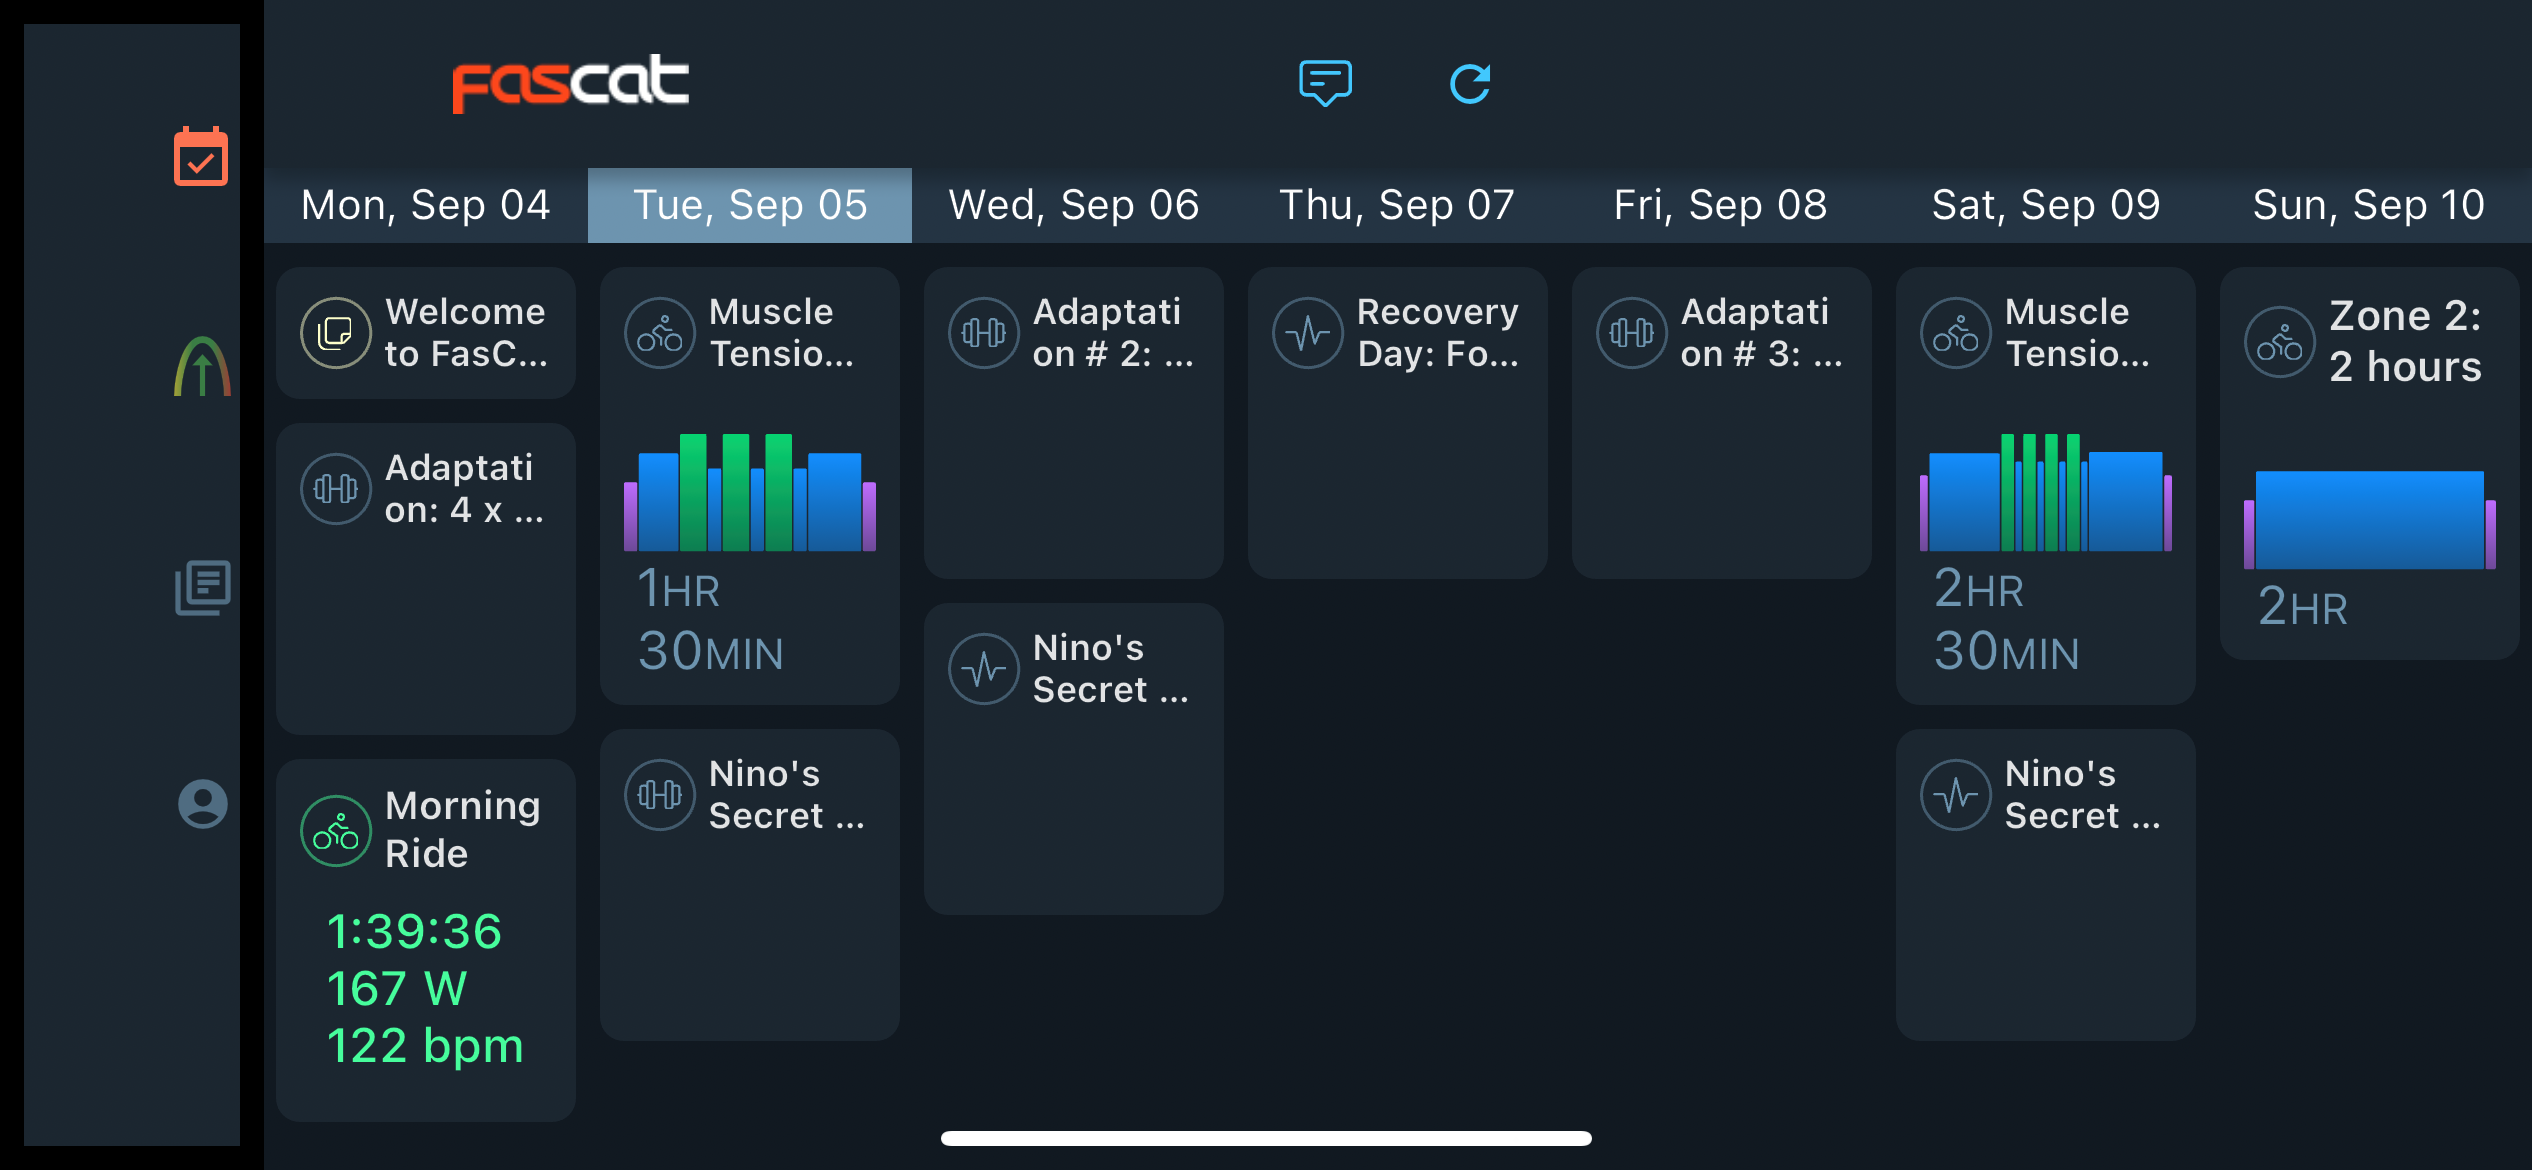The height and width of the screenshot is (1170, 2532).
Task: Select the Tue, Sep 05 day tab
Action: click(750, 205)
